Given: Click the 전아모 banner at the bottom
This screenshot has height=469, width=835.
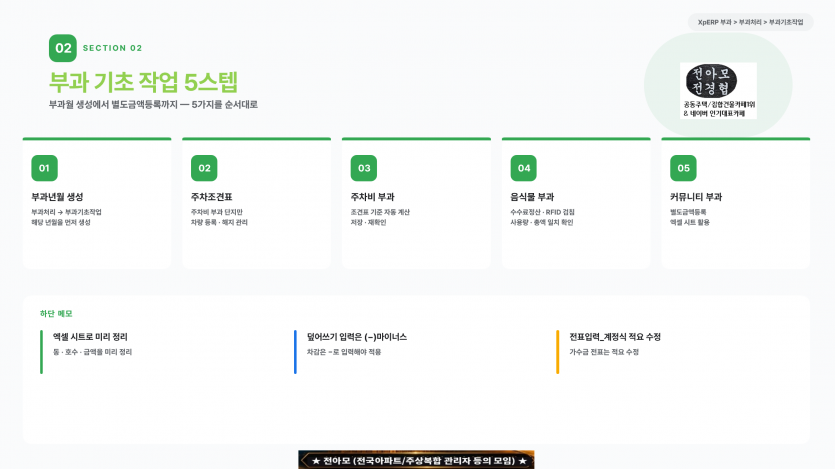Looking at the screenshot, I should 416,460.
